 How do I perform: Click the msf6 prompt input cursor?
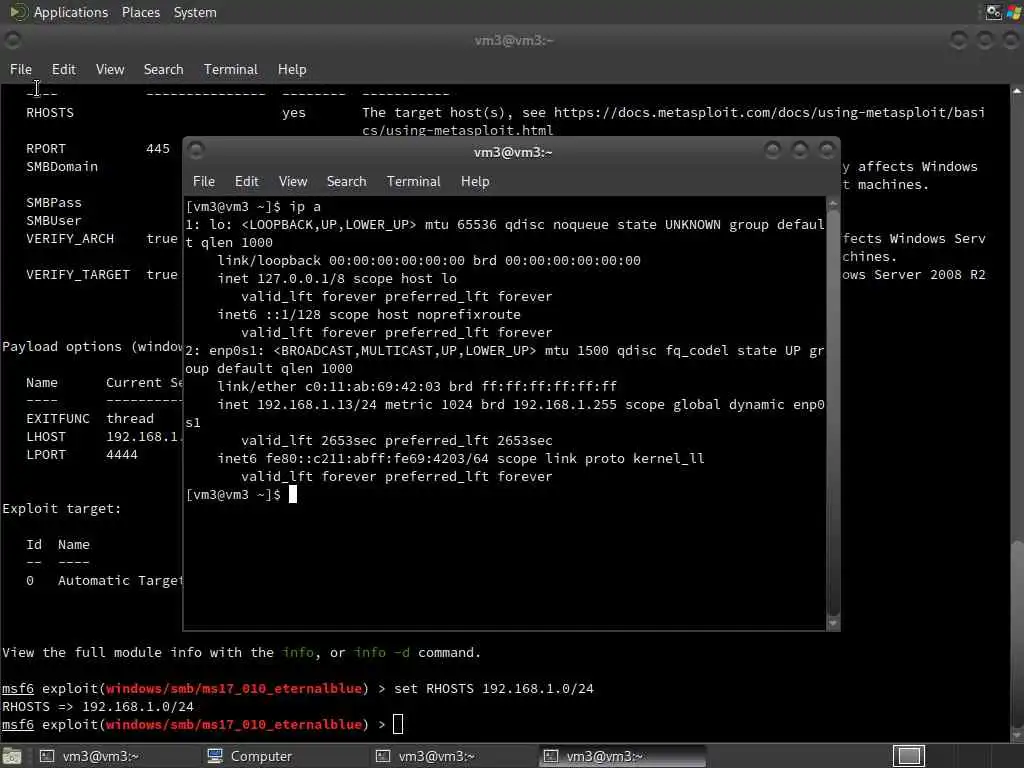398,724
